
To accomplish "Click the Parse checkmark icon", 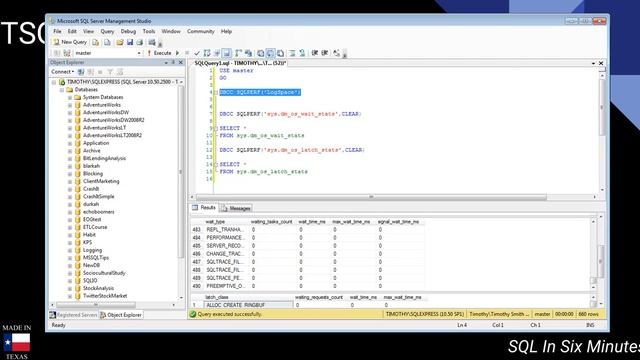I will [197, 53].
